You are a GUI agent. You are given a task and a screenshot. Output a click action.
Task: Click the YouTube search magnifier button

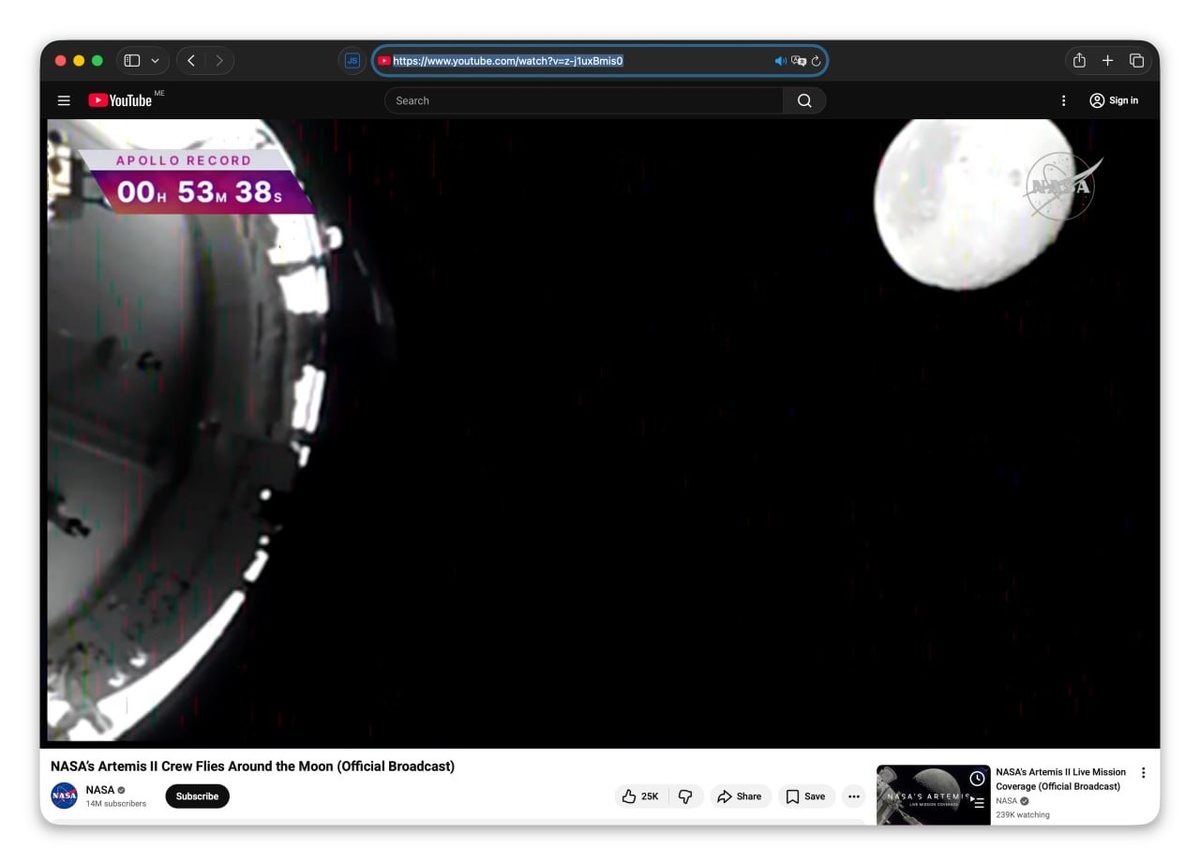point(804,100)
